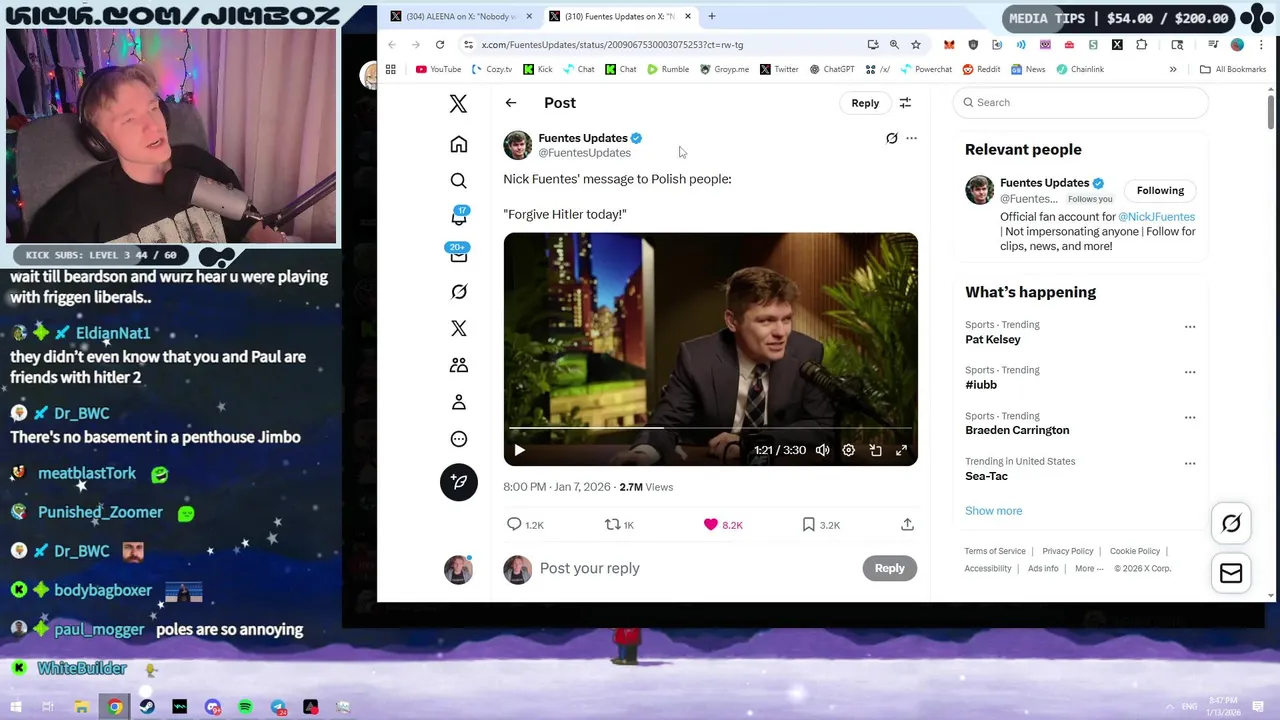Open X Home from the sidebar
This screenshot has width=1280, height=720.
[459, 145]
